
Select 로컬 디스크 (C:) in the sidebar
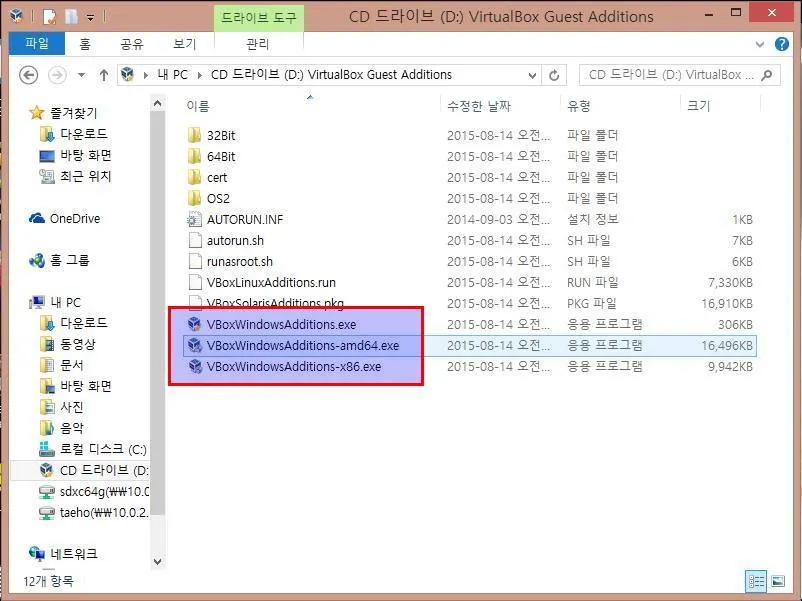88,448
